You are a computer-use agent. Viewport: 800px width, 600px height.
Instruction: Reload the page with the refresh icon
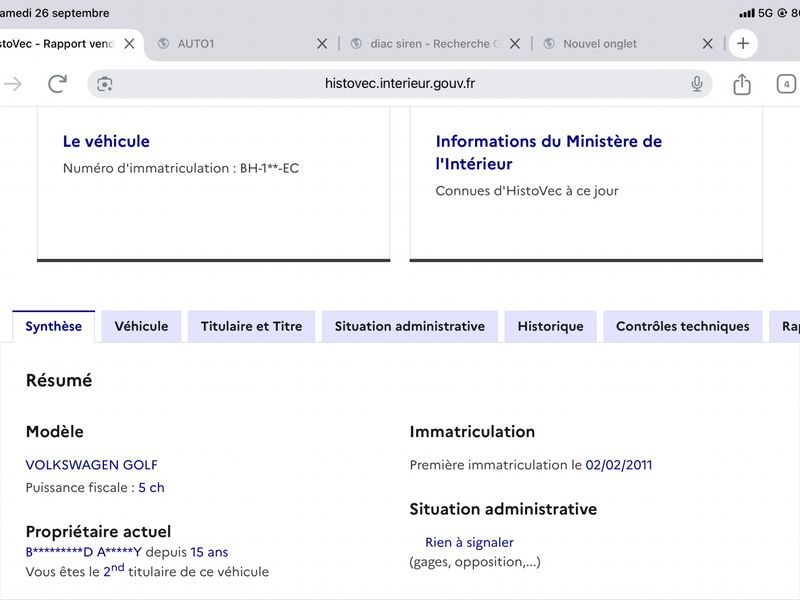(x=57, y=84)
